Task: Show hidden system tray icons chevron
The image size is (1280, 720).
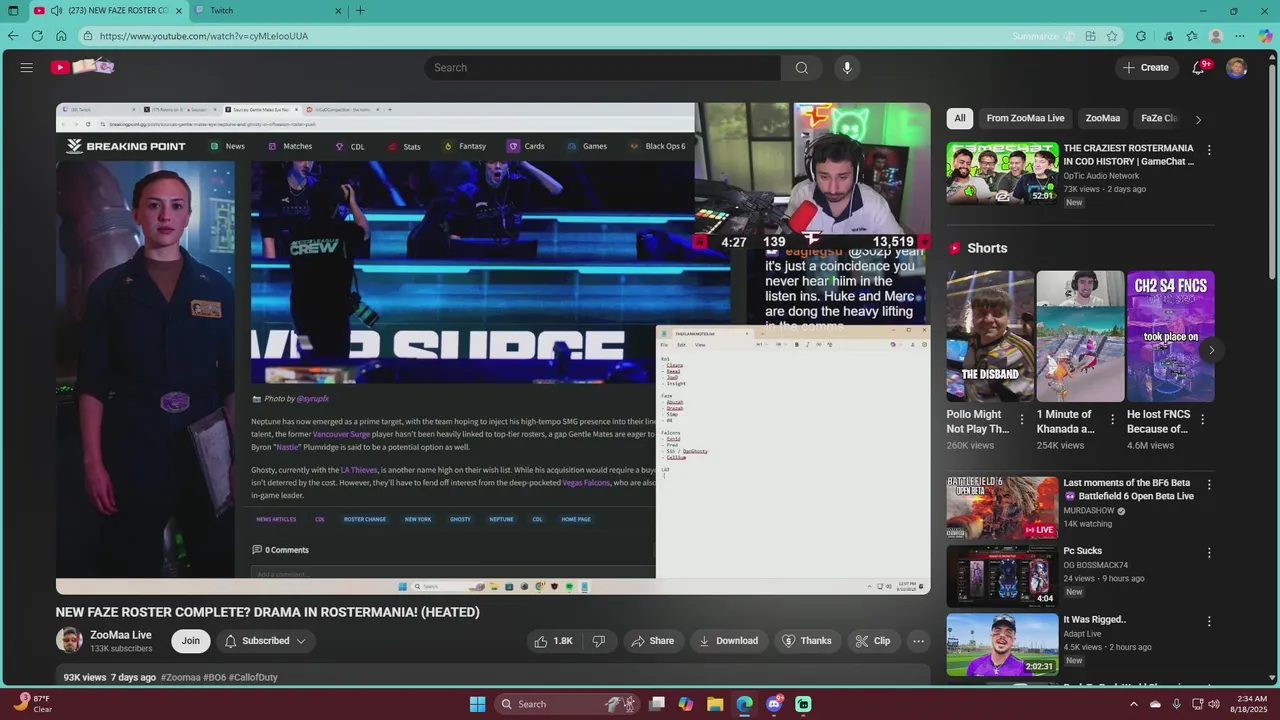Action: [x=1133, y=704]
